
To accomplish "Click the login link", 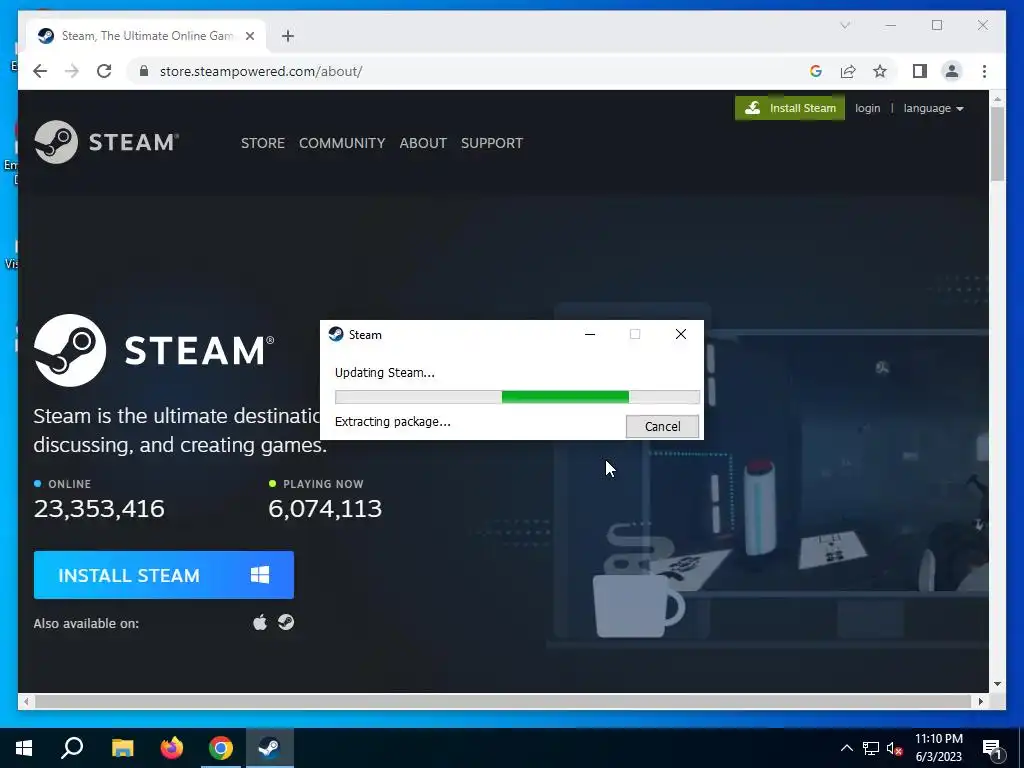I will coord(867,108).
